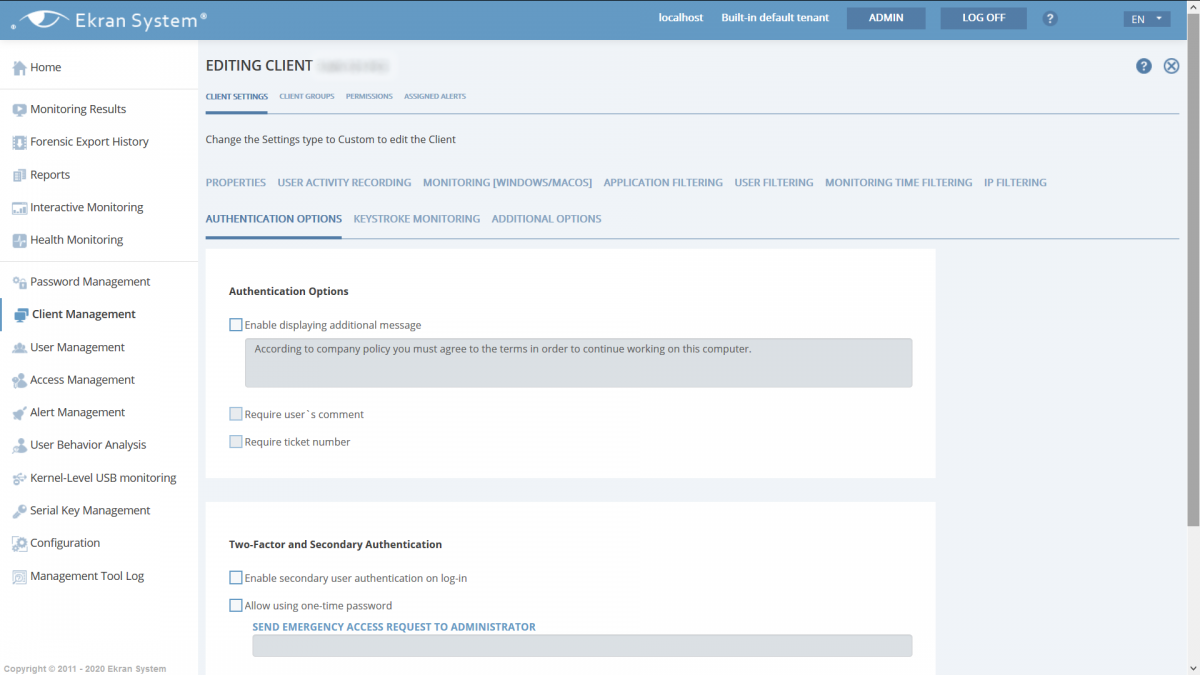The image size is (1200, 675).
Task: Click the ADMIN button
Action: click(885, 18)
